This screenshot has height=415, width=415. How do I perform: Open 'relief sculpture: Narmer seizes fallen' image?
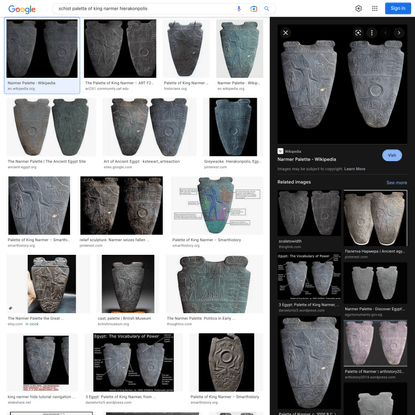[121, 206]
